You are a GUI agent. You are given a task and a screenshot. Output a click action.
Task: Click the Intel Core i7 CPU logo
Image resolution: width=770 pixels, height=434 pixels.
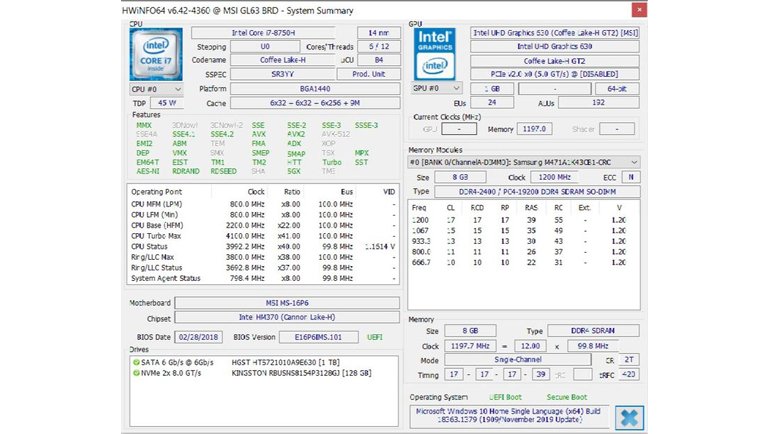tap(156, 54)
